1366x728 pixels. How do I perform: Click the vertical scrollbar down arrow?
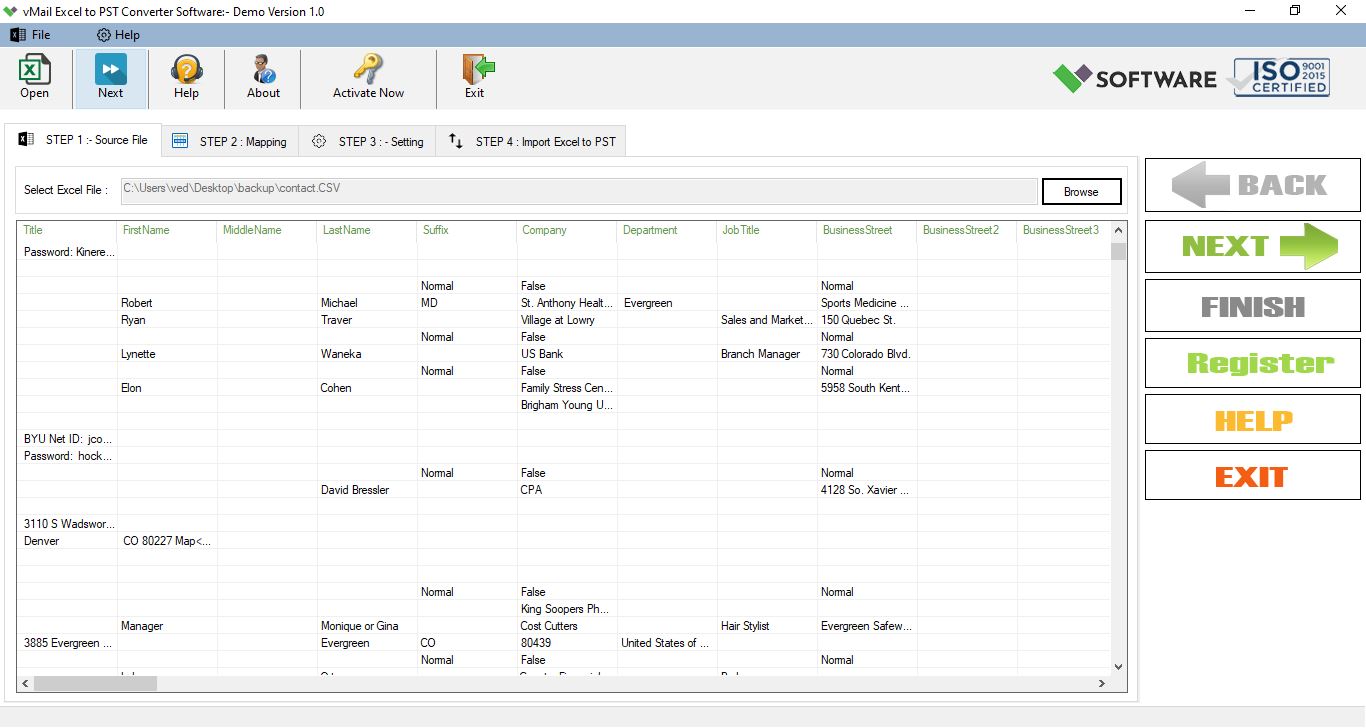pos(1118,666)
